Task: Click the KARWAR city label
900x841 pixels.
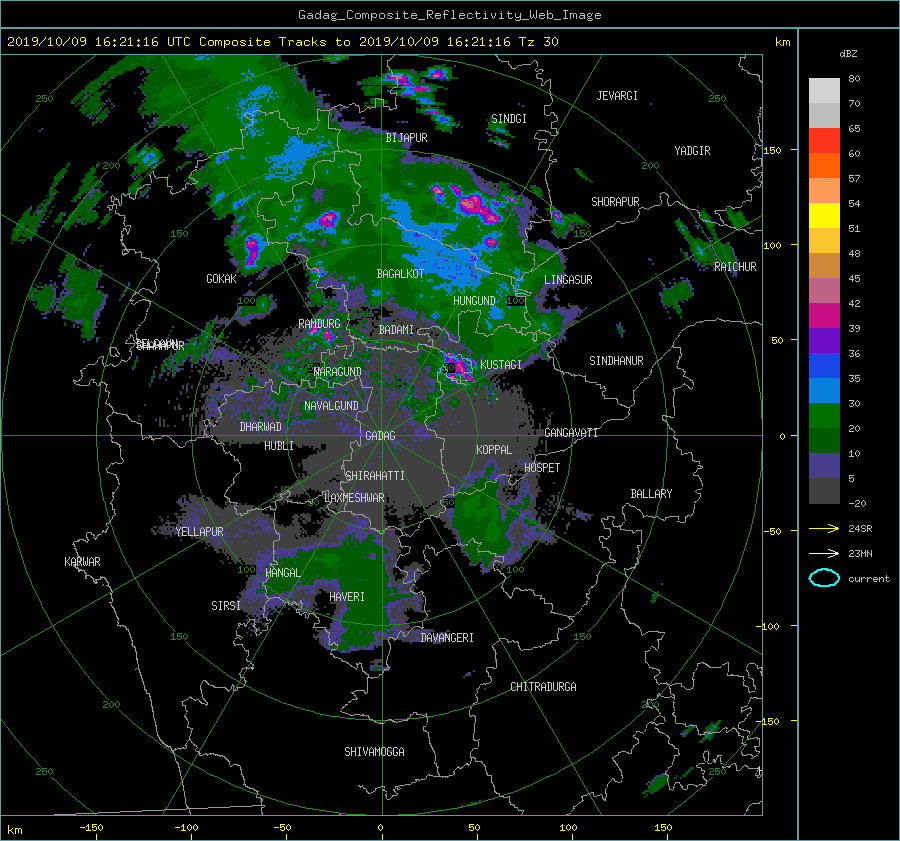Action: click(x=82, y=562)
